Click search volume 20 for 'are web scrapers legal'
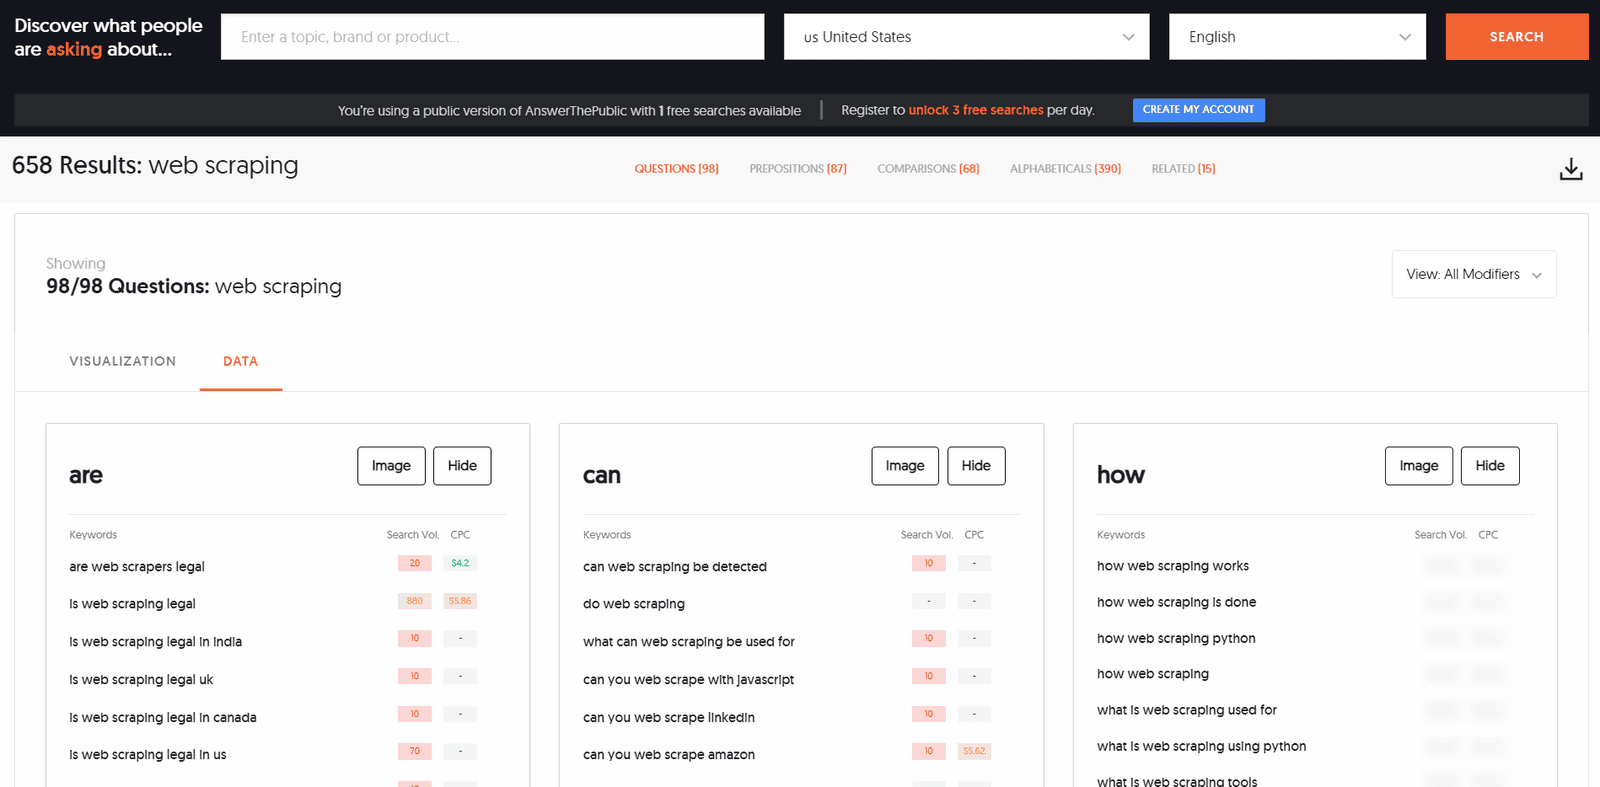 415,563
